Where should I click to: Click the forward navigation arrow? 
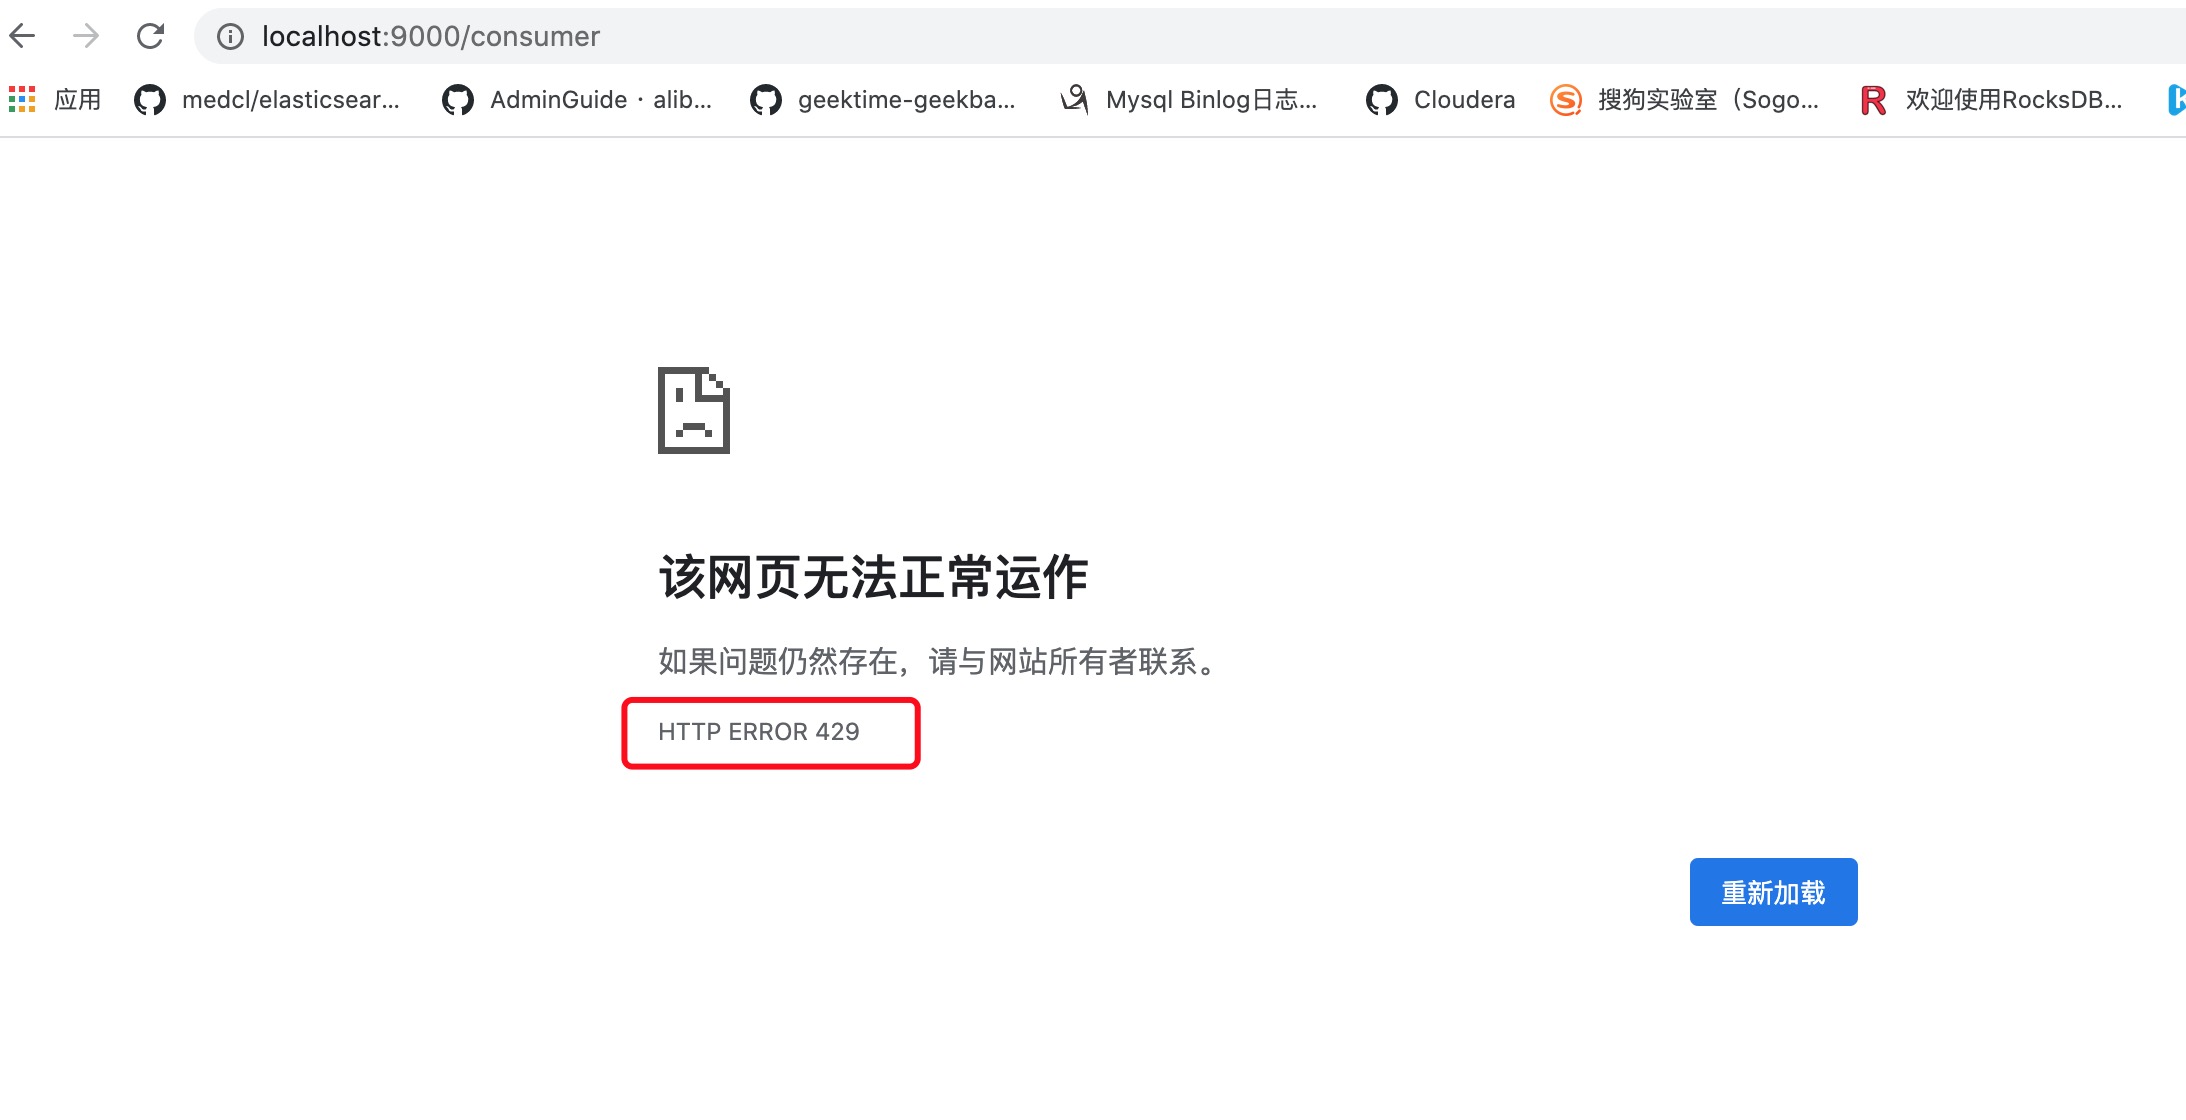tap(86, 36)
